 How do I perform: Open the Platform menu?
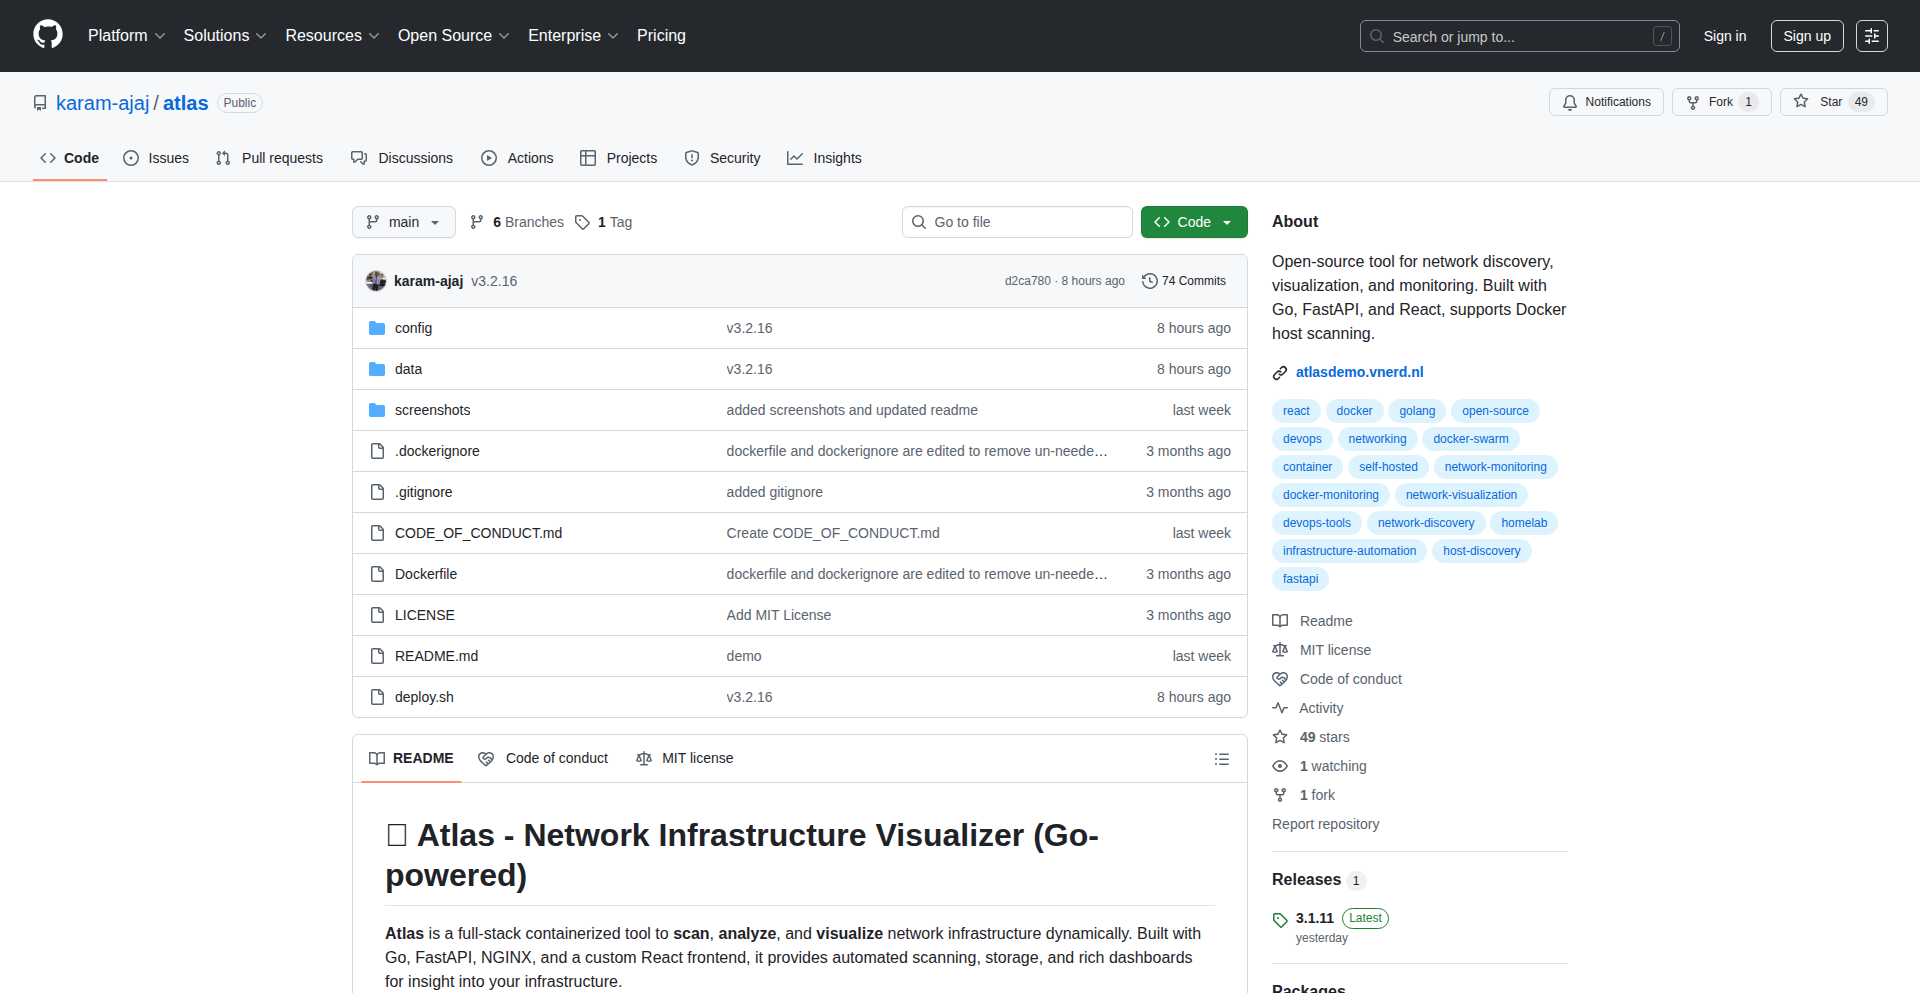click(126, 35)
